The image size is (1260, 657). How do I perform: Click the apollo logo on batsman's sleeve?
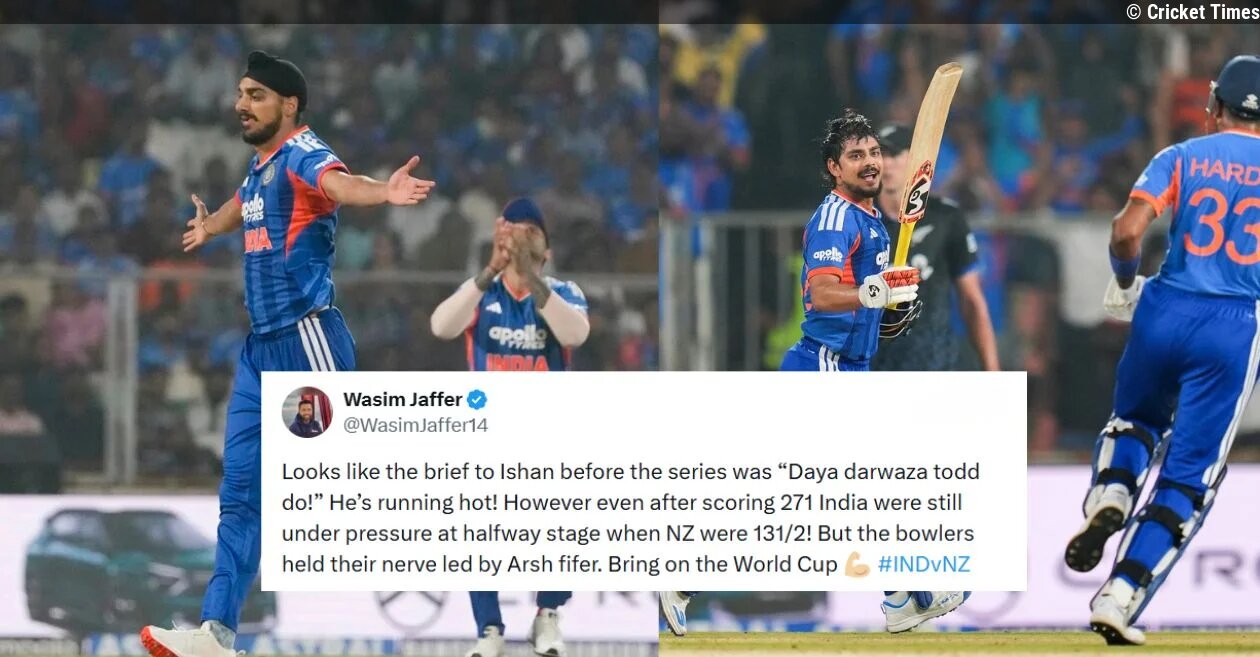pyautogui.click(x=827, y=254)
